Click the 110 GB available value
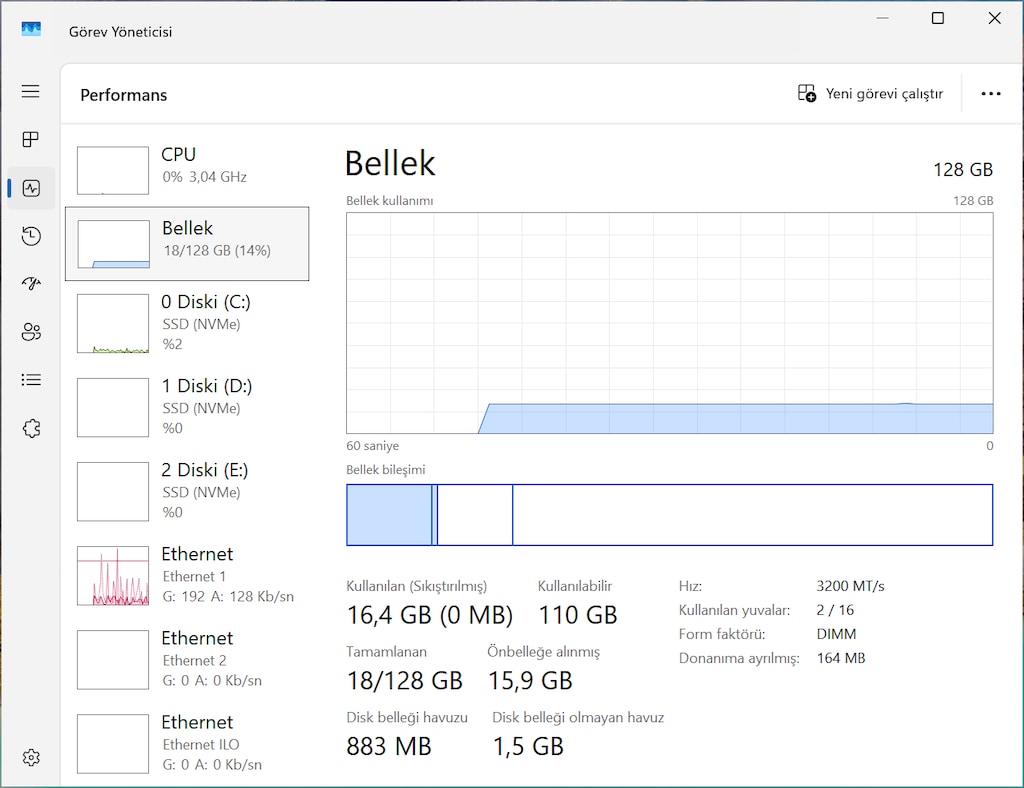This screenshot has width=1024, height=788. 577,615
